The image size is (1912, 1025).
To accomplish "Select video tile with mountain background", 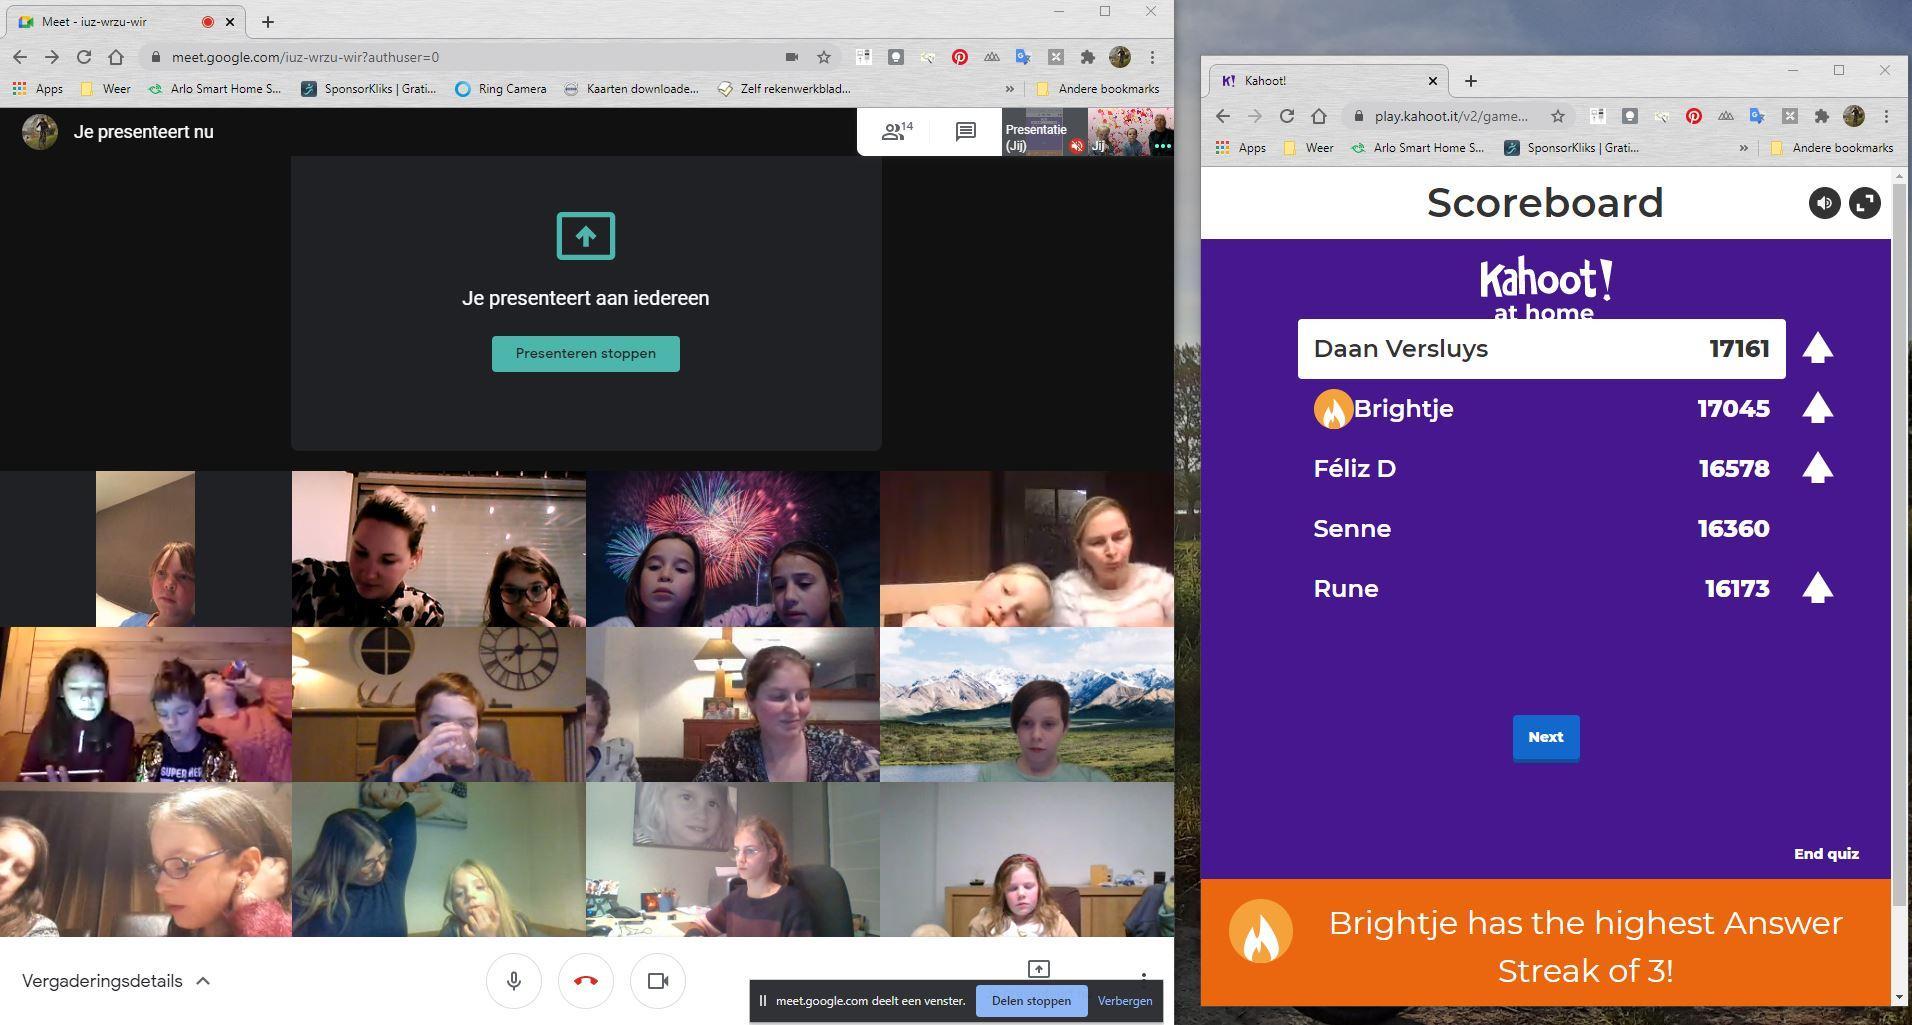I will (x=1027, y=705).
